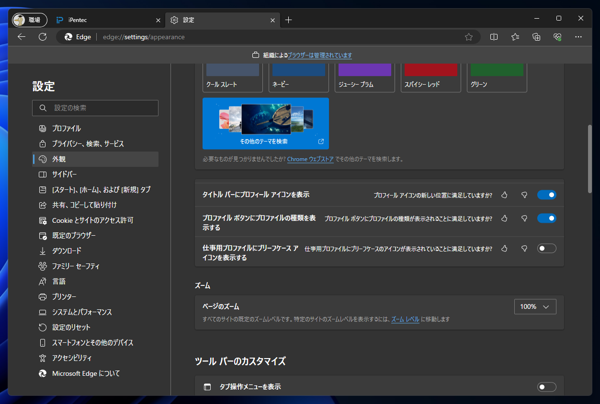Click the favorites star in address bar

(469, 37)
